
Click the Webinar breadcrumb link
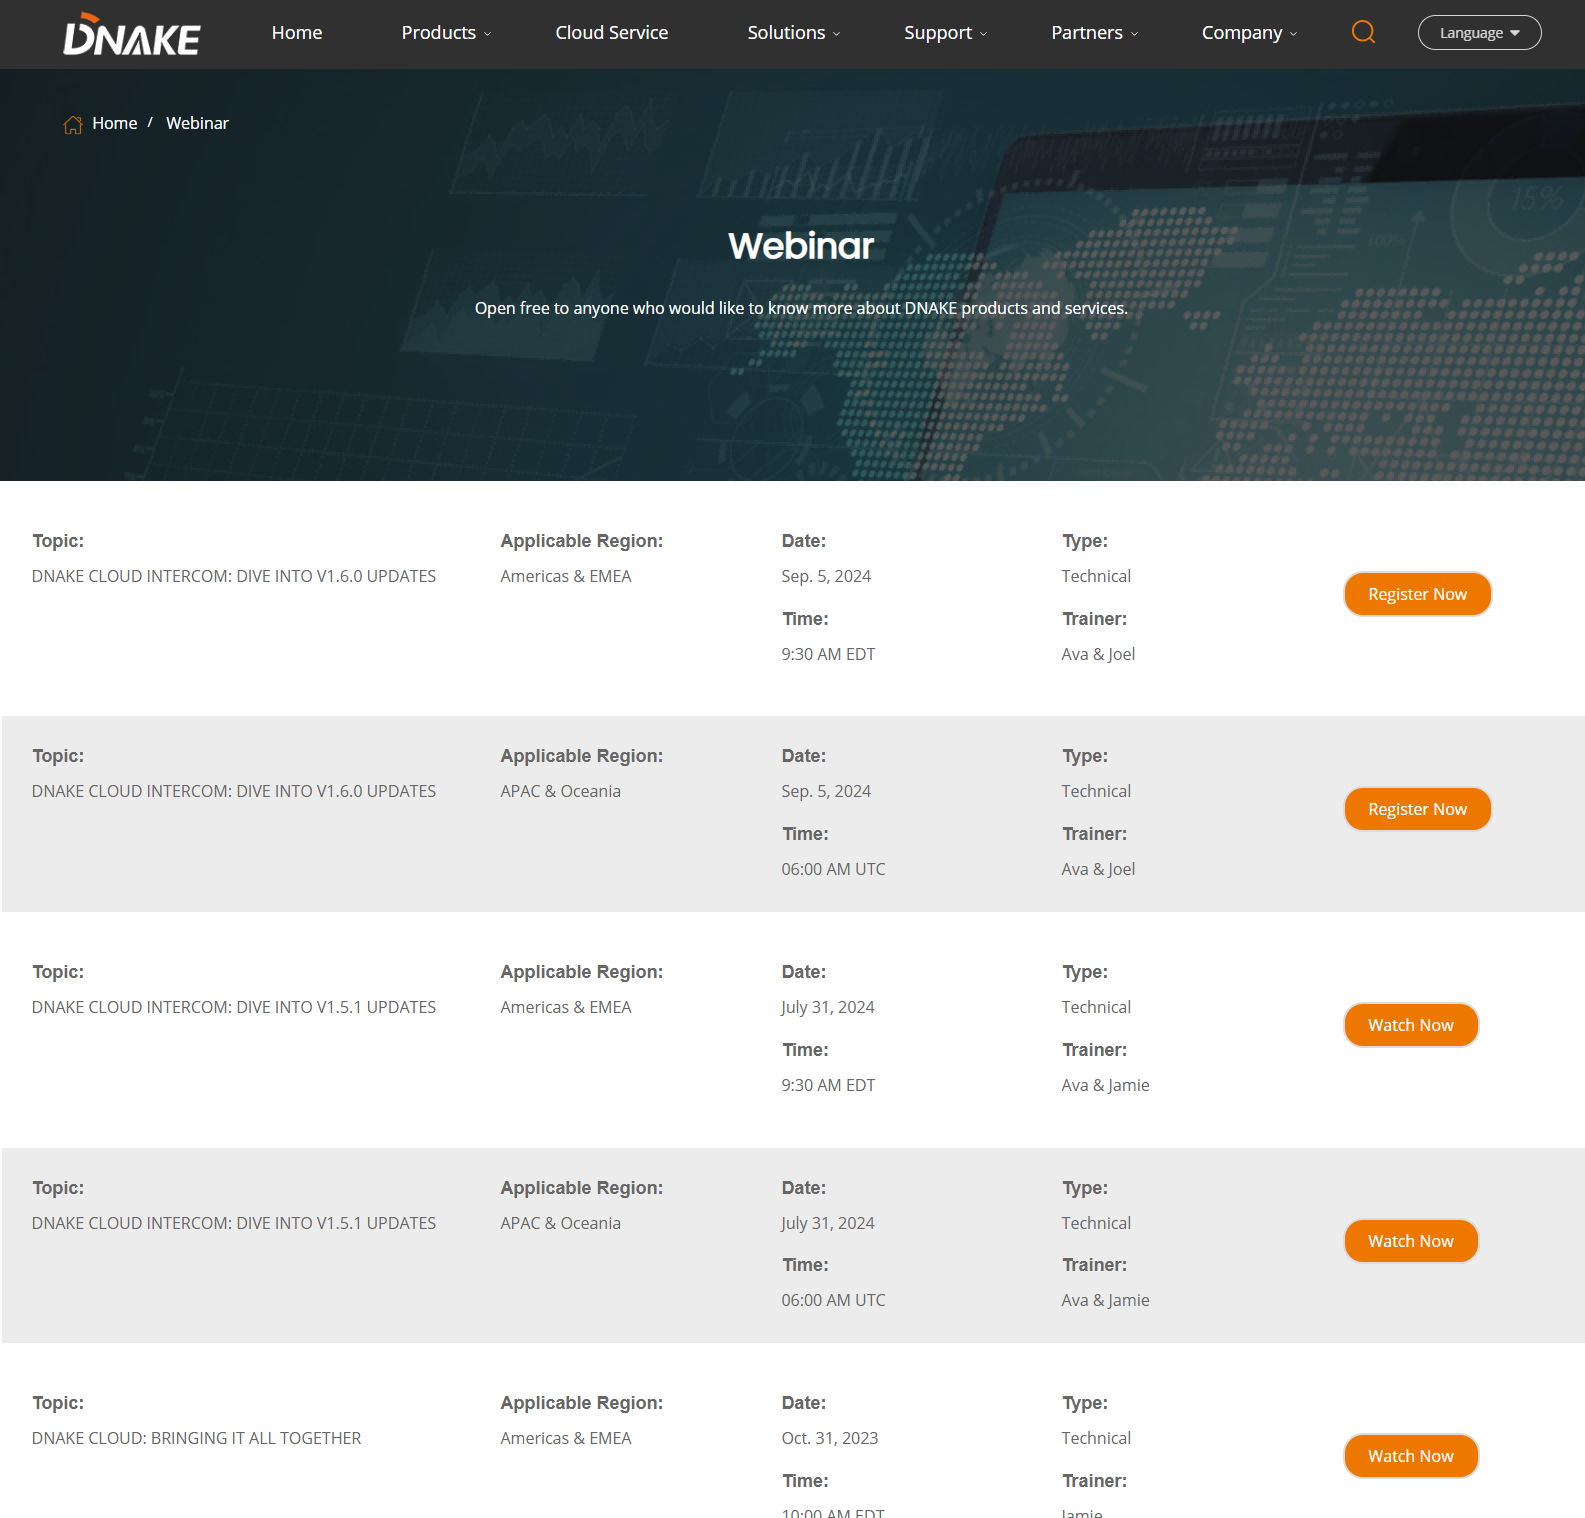197,123
